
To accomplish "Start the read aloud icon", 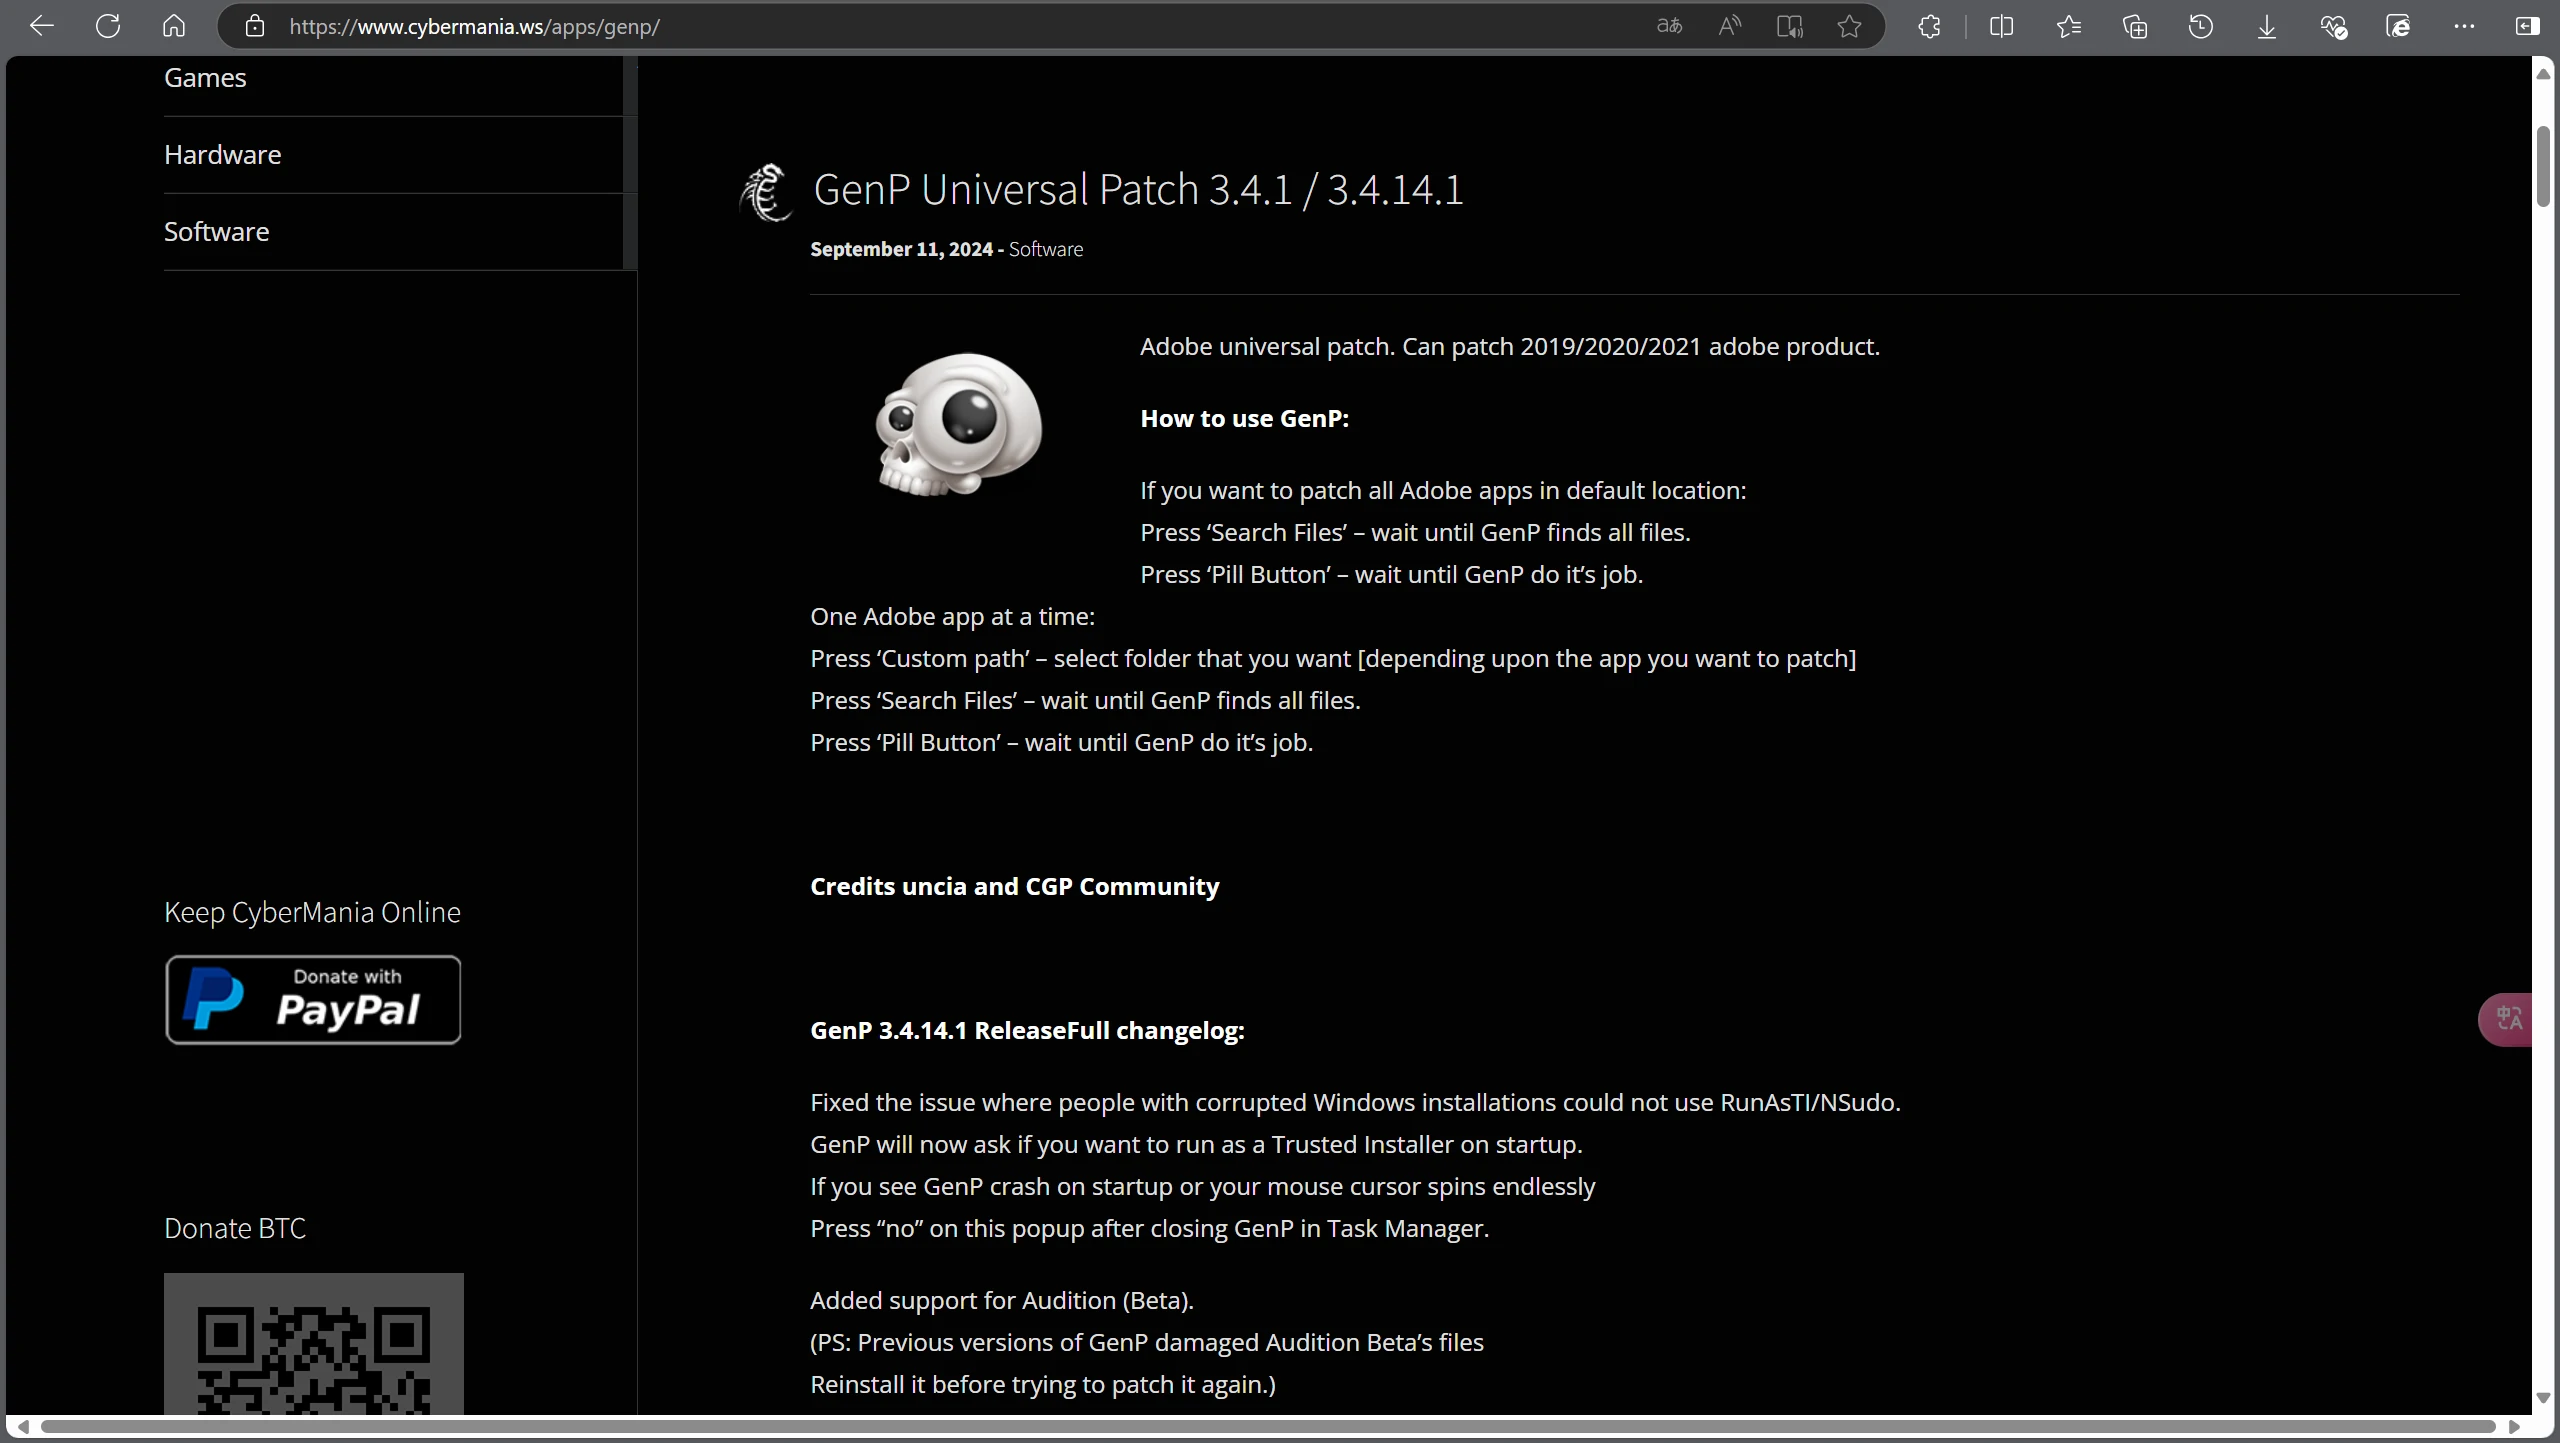I will (x=1729, y=26).
